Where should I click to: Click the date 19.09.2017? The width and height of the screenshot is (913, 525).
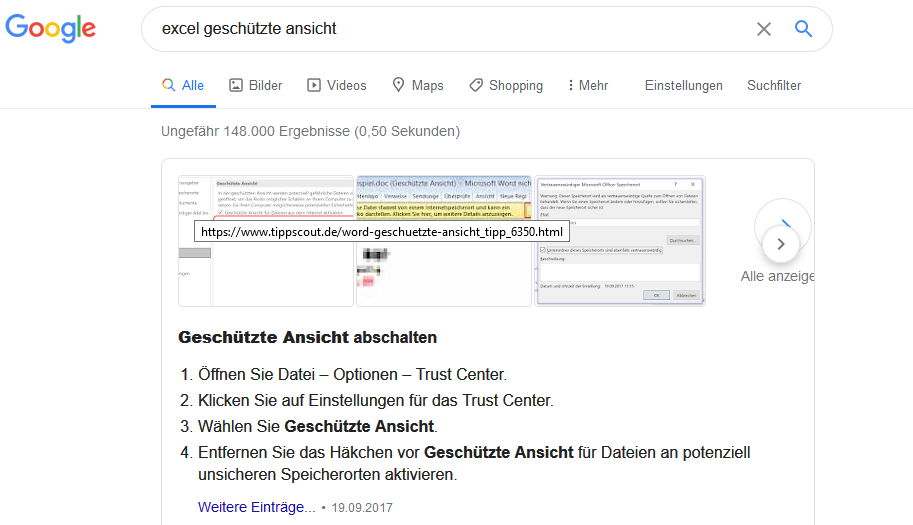pyautogui.click(x=362, y=508)
